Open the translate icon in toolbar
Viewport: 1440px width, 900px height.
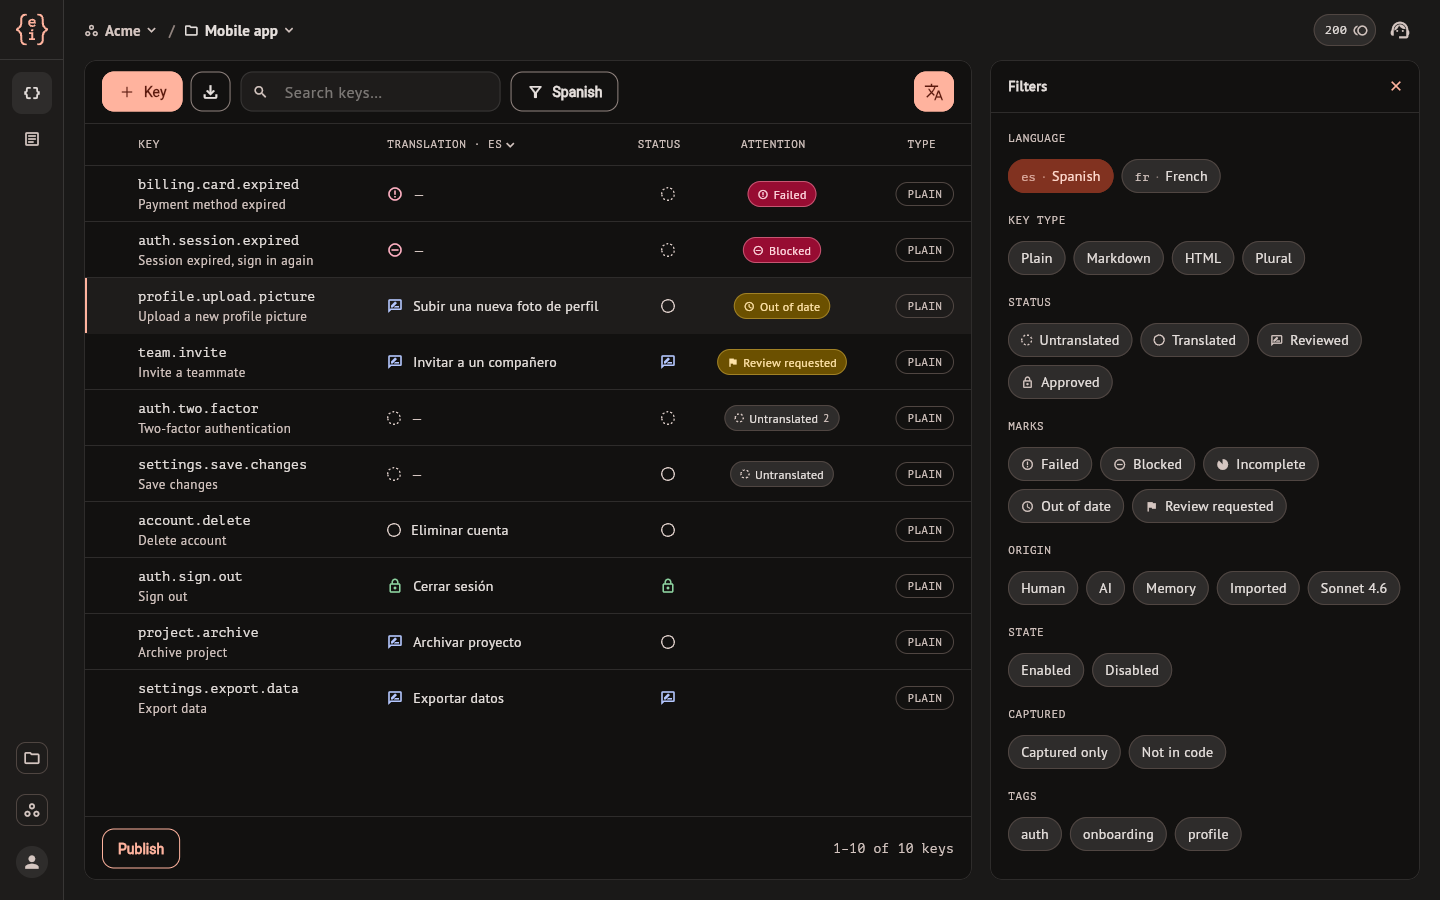(x=933, y=92)
